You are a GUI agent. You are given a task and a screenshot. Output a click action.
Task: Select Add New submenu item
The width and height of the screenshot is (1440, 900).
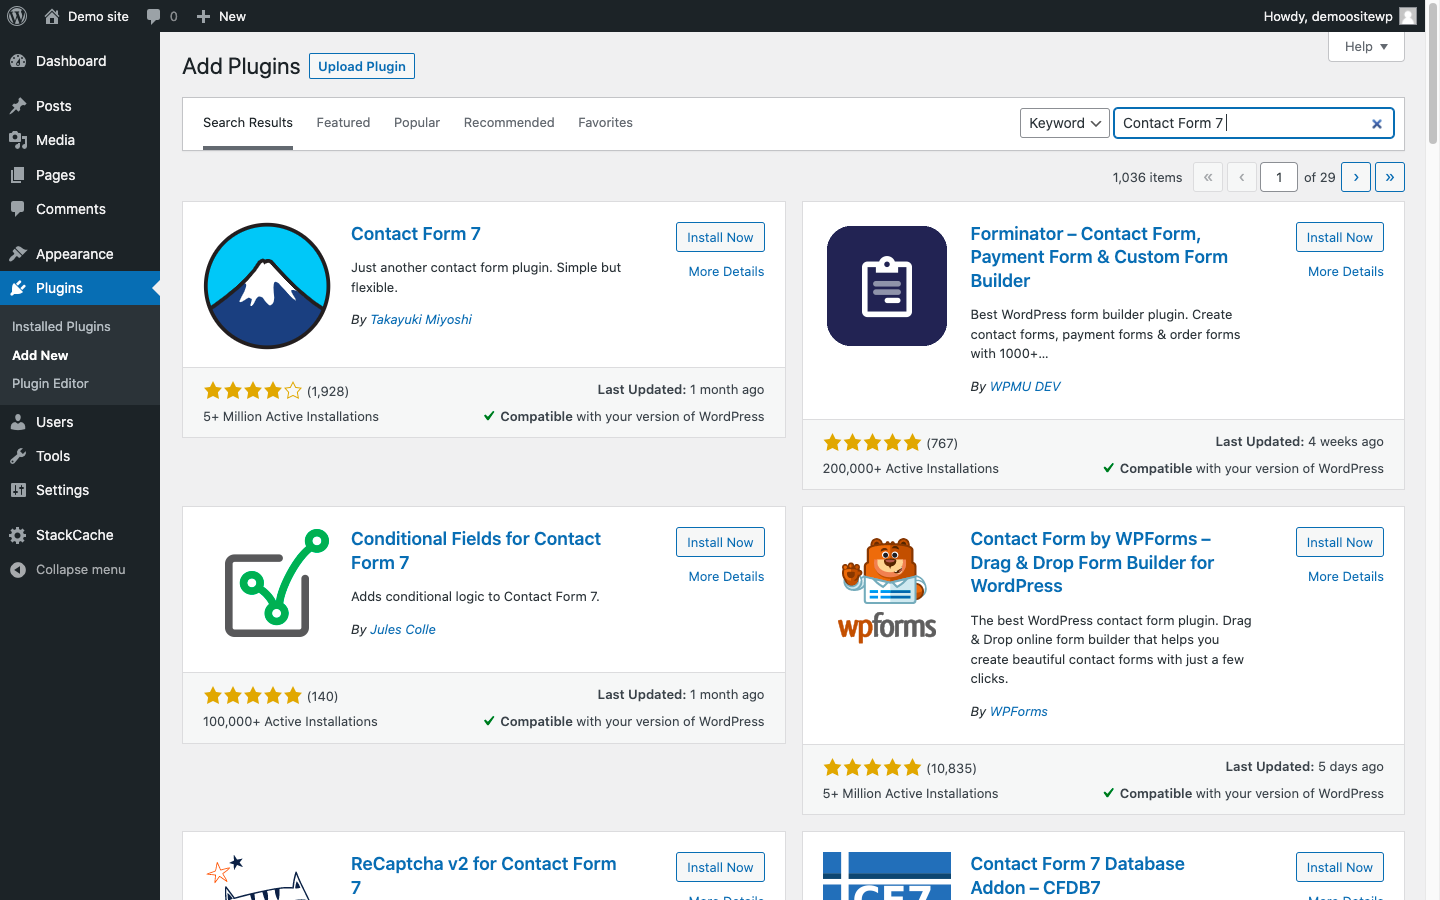click(40, 355)
